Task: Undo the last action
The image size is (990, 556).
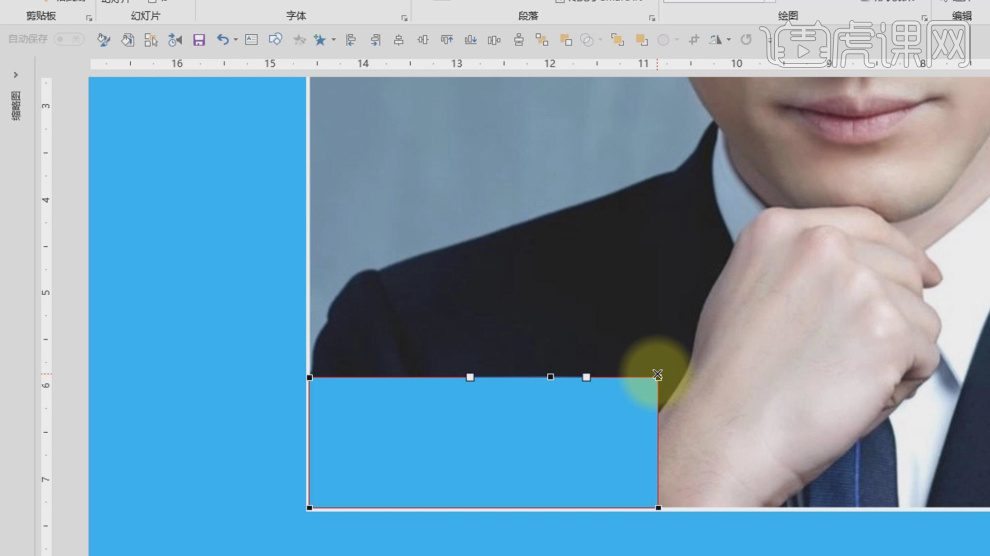Action: pos(222,40)
